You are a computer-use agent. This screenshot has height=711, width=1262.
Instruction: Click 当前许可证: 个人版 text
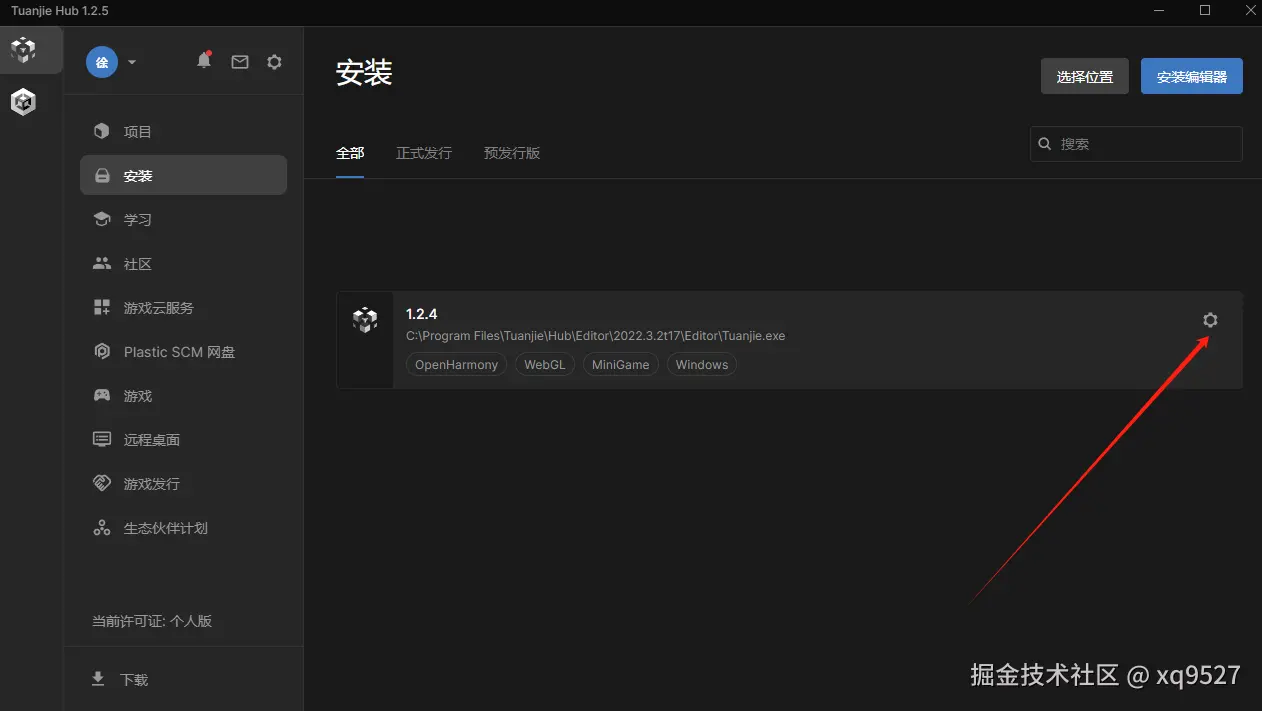click(x=152, y=621)
